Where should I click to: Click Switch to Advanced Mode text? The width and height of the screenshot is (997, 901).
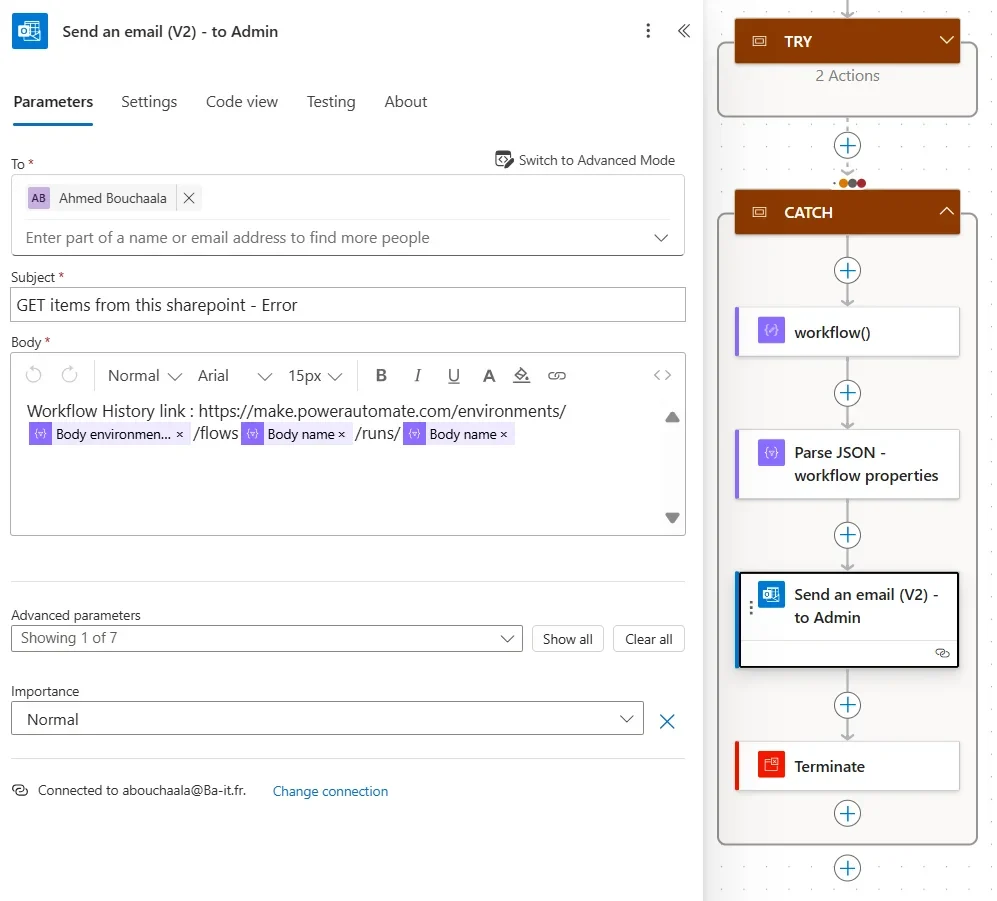[x=596, y=160]
